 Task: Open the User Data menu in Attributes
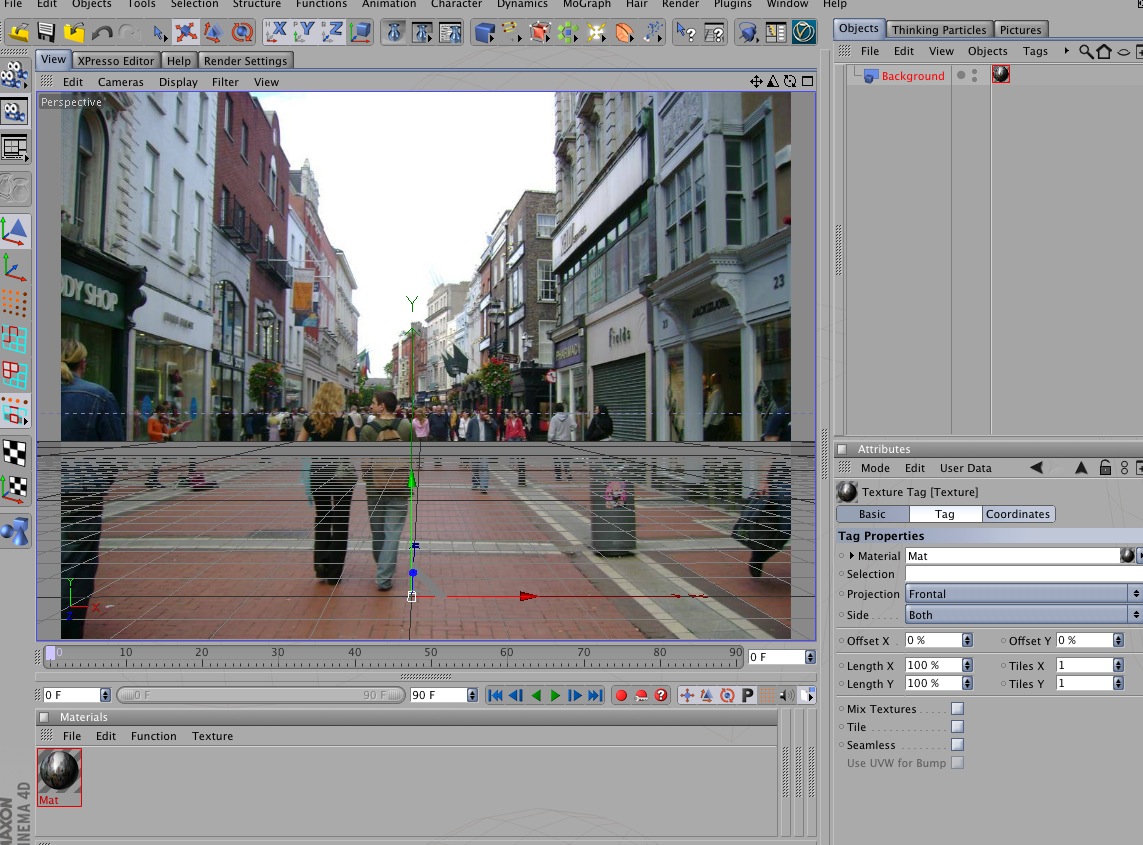965,468
